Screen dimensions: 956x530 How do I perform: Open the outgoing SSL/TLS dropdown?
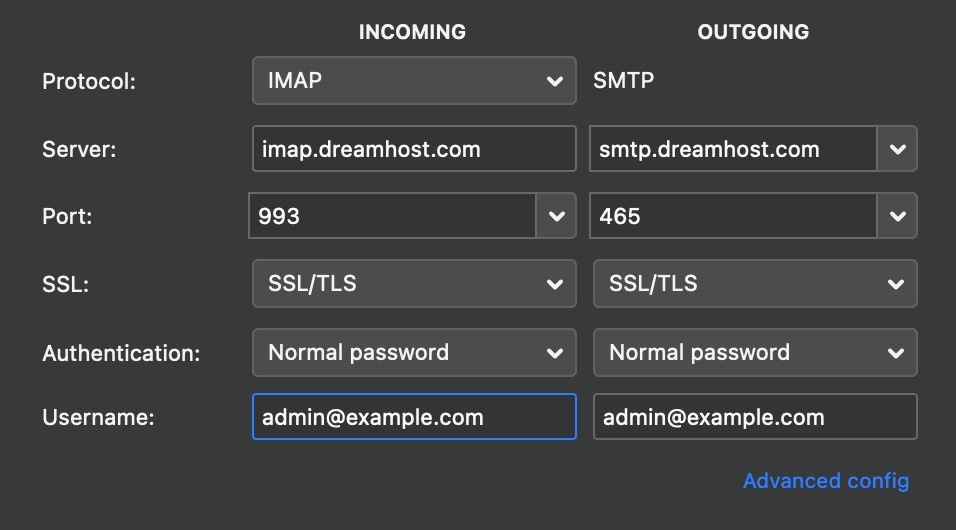pos(755,284)
